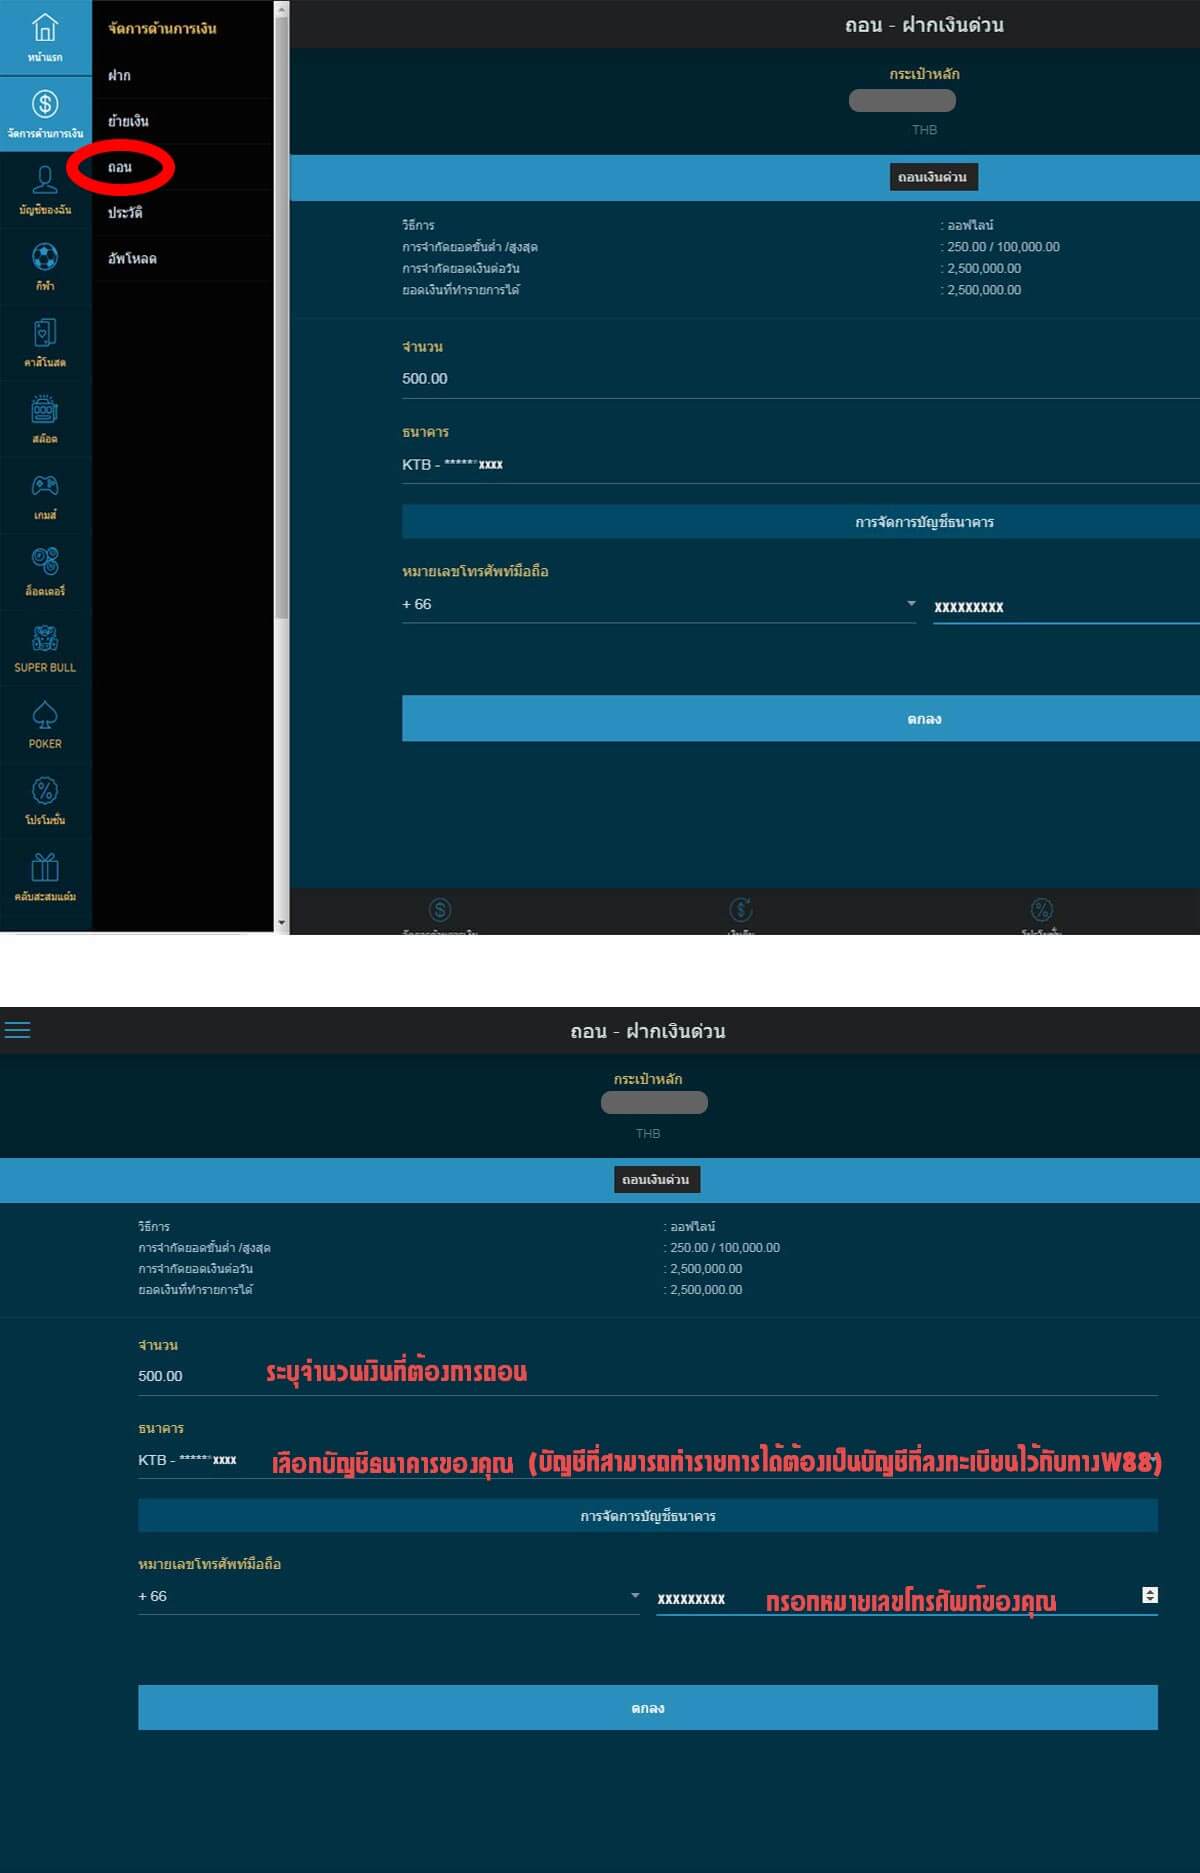
Task: Open the KTB bank selector in upper screenshot
Action: pyautogui.click(x=801, y=464)
